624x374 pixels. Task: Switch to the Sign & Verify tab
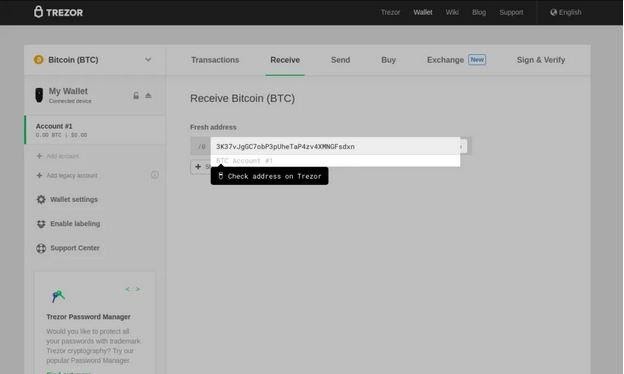click(541, 60)
